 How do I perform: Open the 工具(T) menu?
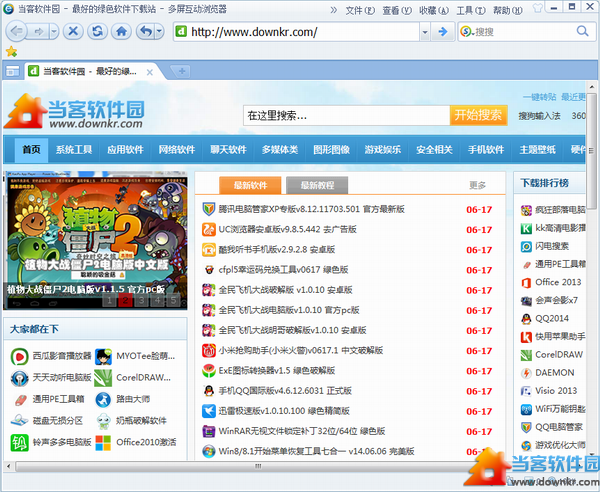pyautogui.click(x=471, y=10)
